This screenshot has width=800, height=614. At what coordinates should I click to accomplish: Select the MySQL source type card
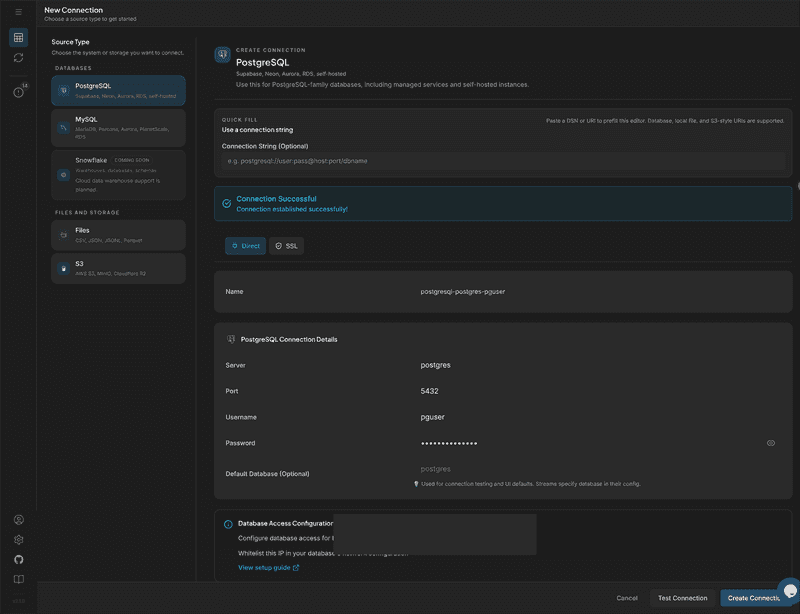click(118, 128)
